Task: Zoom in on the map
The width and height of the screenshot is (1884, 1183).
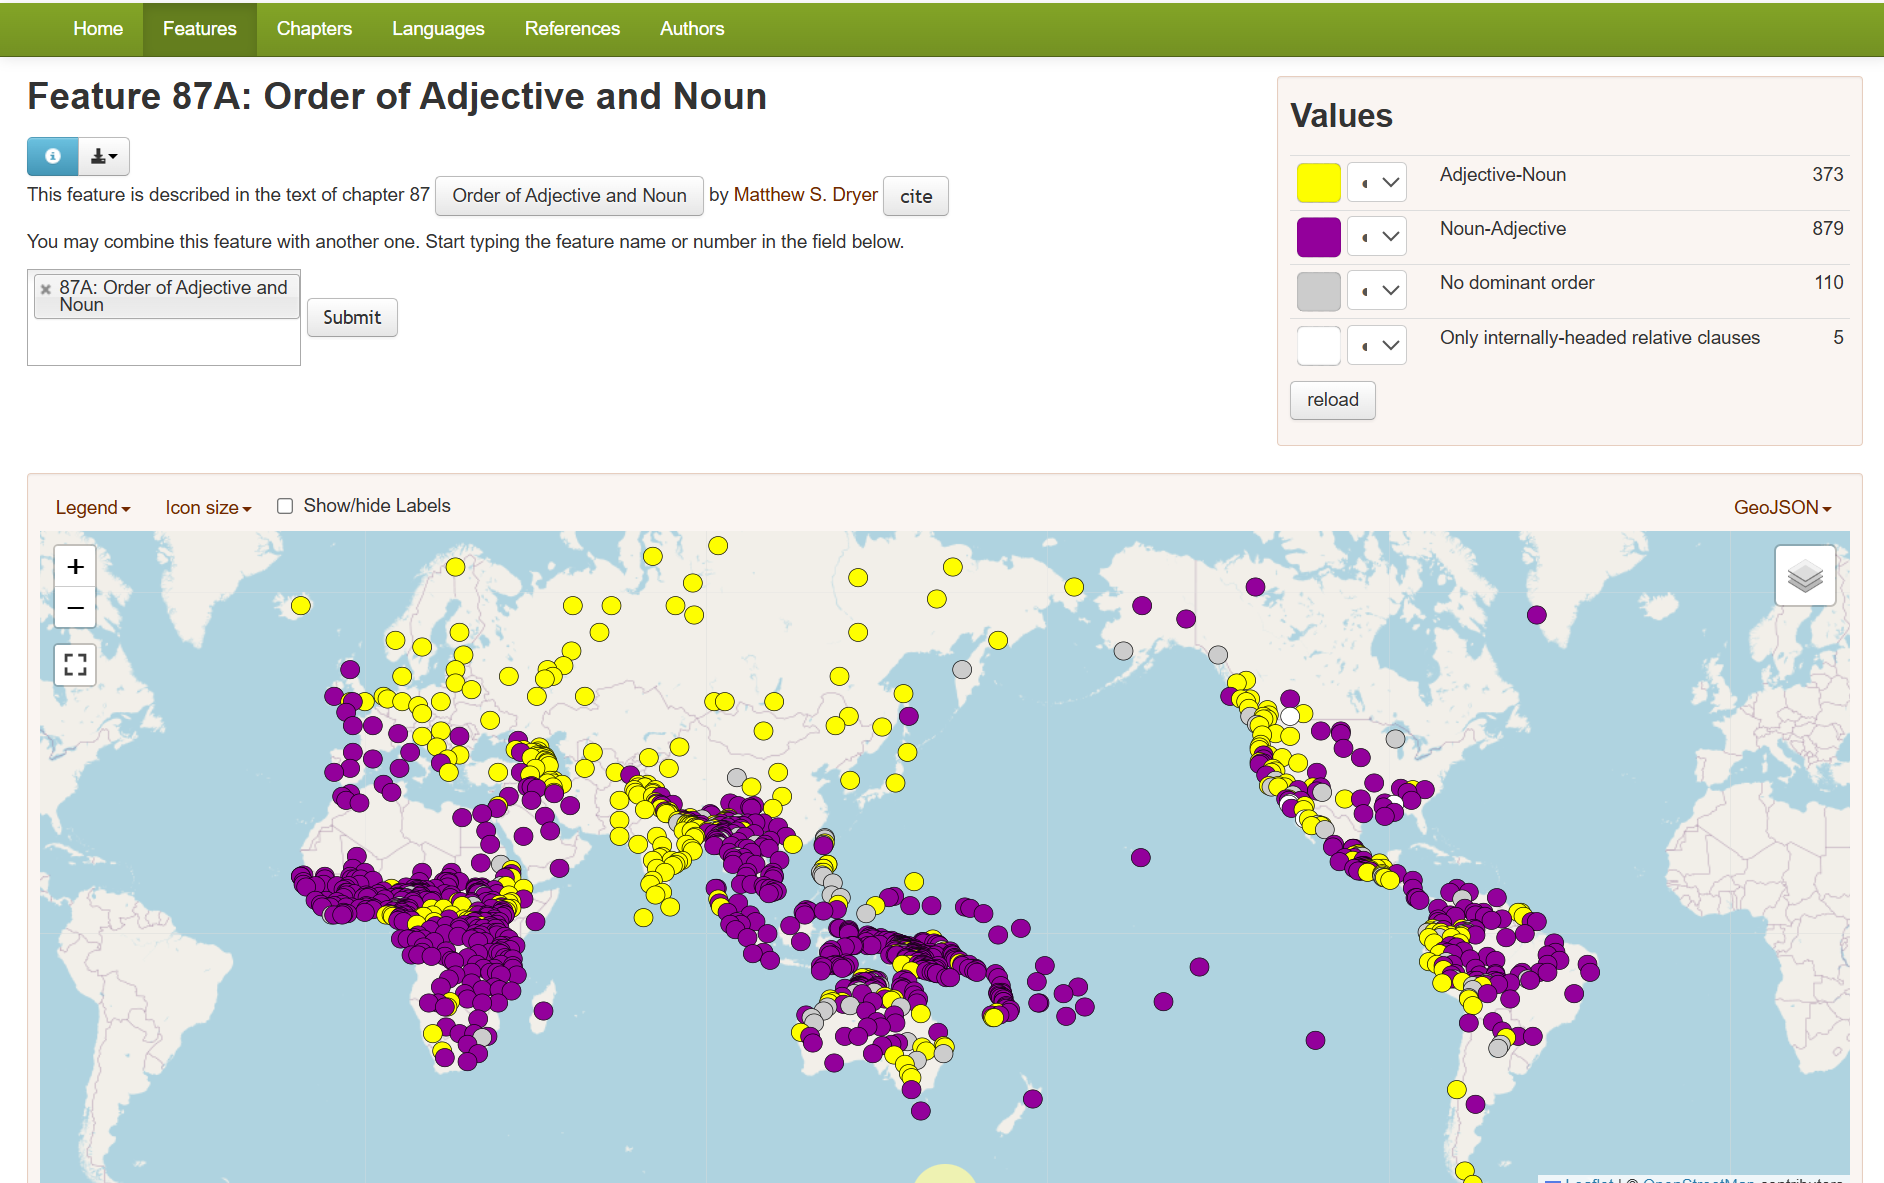Action: 75,567
